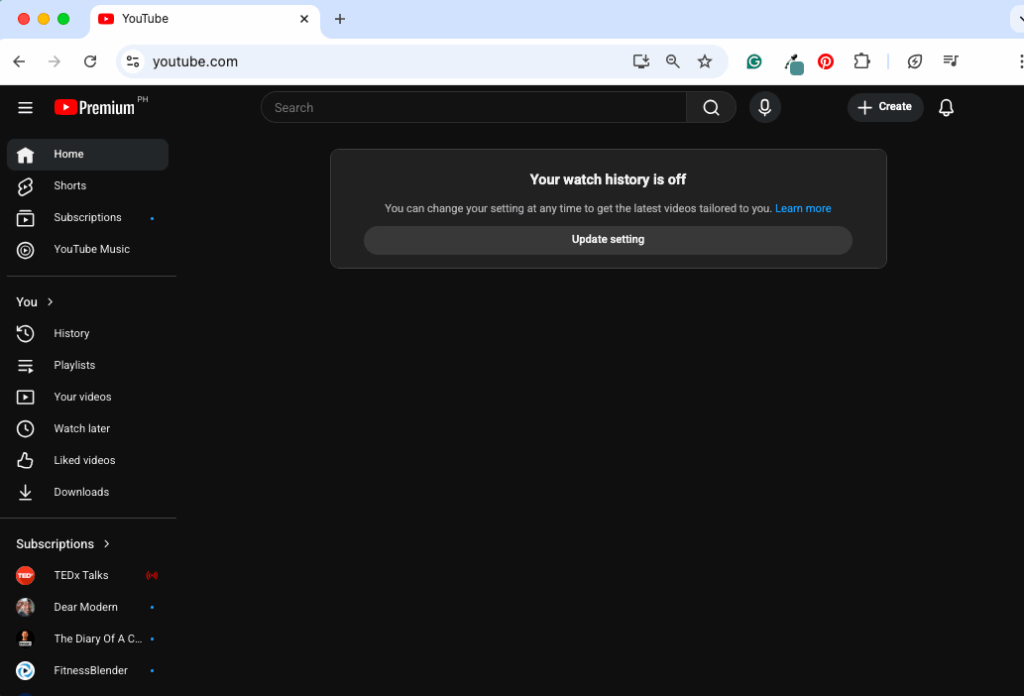The image size is (1024, 696).
Task: Search with your voice microphone icon
Action: click(x=765, y=108)
